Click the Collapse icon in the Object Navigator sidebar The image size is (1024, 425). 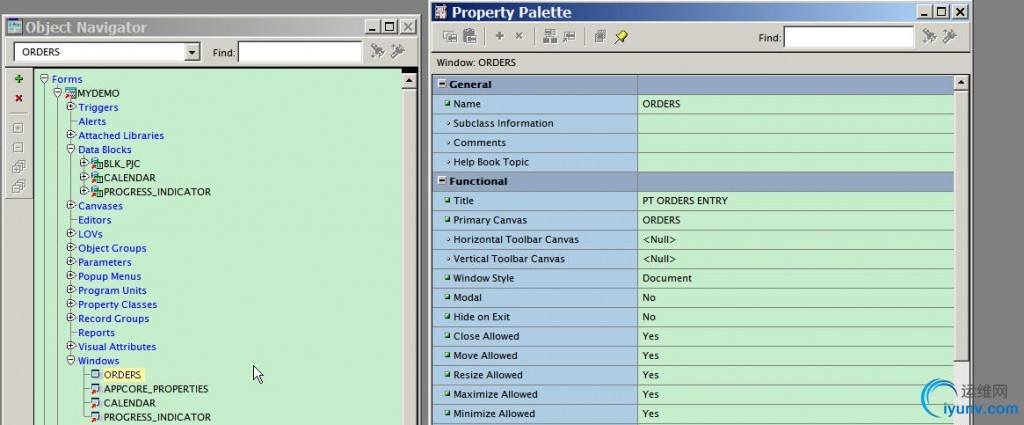pos(19,148)
